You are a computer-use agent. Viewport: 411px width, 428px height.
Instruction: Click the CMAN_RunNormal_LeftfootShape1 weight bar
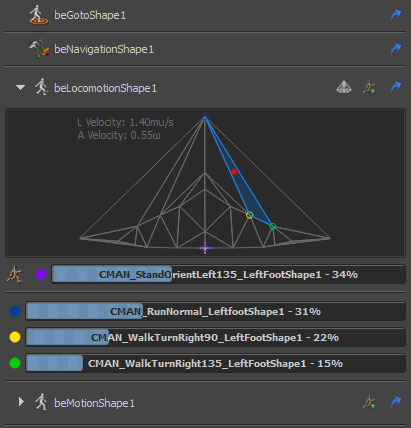tap(216, 311)
